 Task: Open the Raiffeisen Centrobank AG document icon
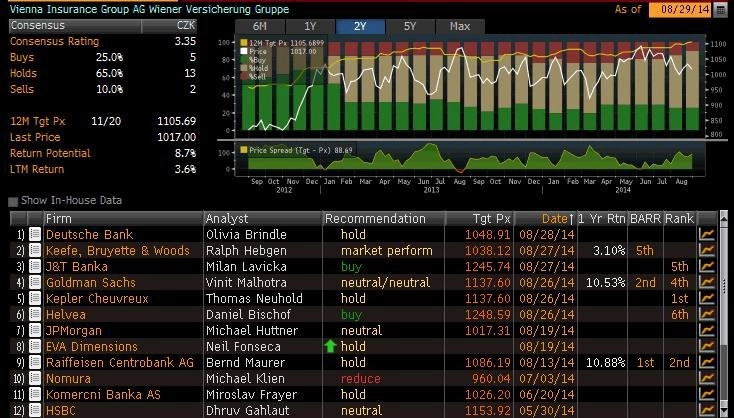35,362
